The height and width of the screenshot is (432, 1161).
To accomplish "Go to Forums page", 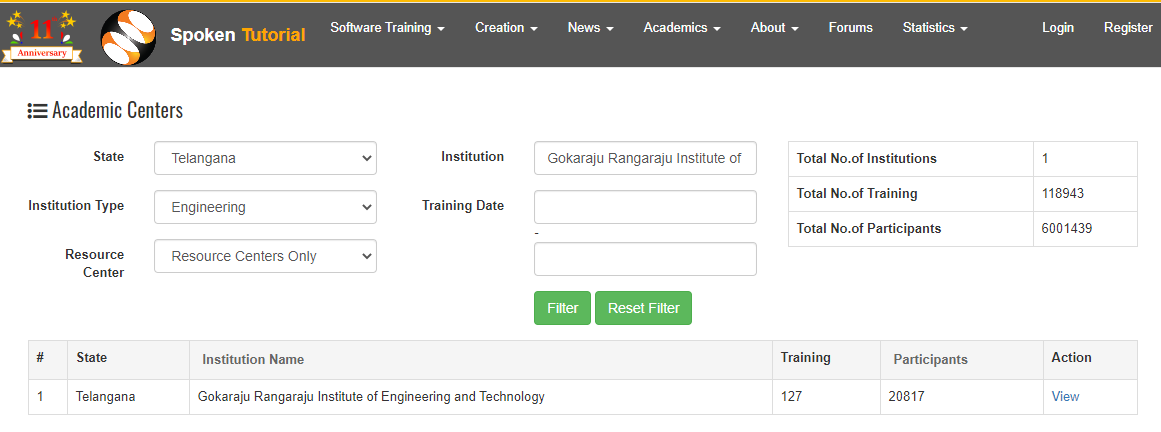I will pos(851,27).
